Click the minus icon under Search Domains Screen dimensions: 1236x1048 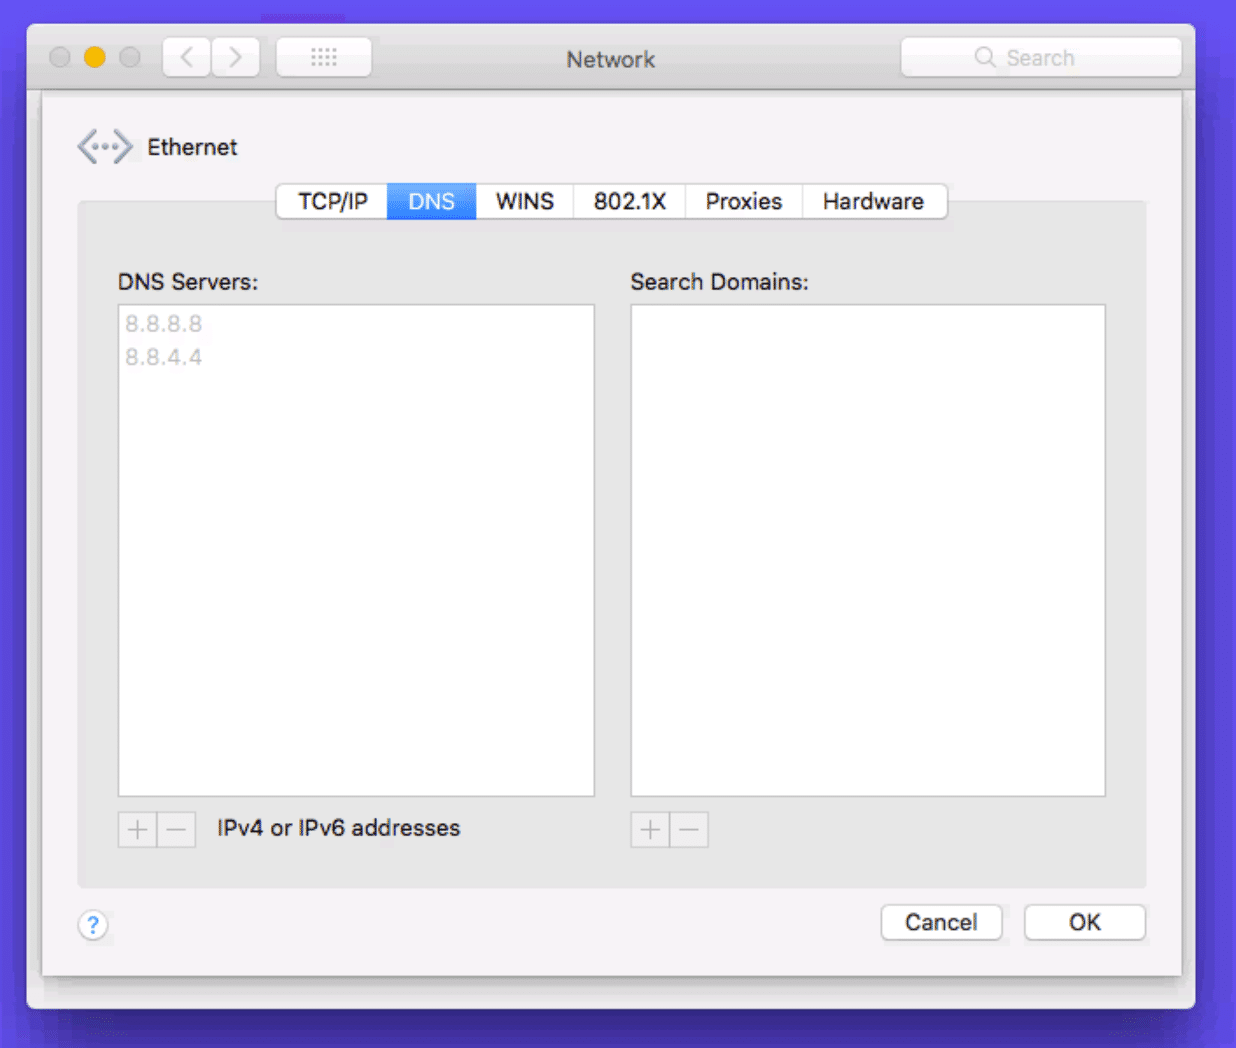pos(688,829)
